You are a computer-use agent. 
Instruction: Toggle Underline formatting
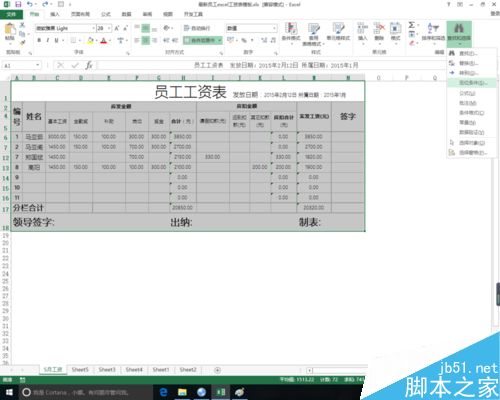[x=56, y=40]
